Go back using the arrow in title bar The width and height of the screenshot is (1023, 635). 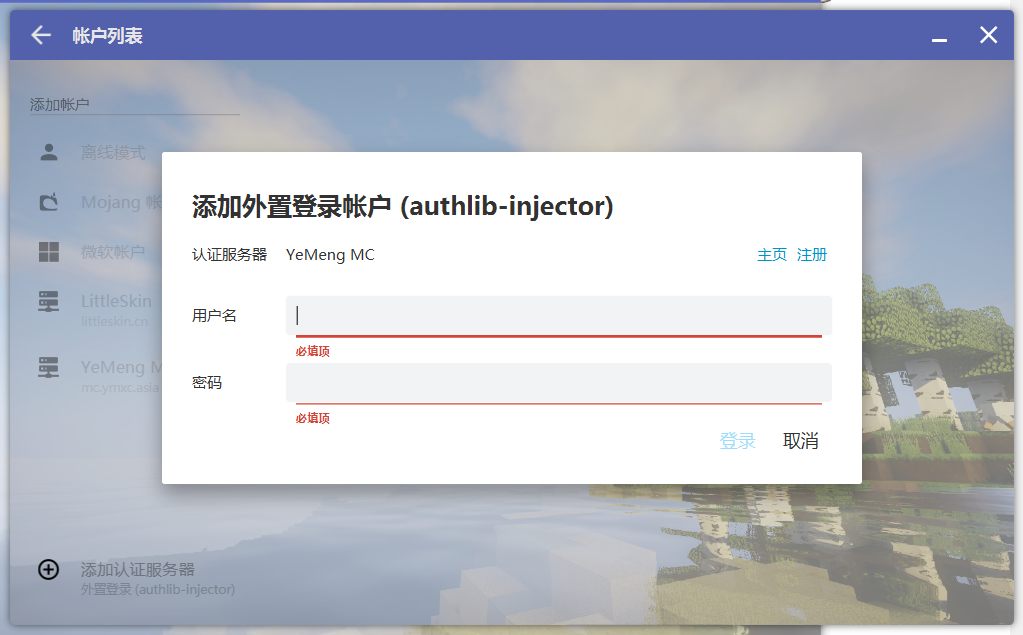click(x=41, y=35)
